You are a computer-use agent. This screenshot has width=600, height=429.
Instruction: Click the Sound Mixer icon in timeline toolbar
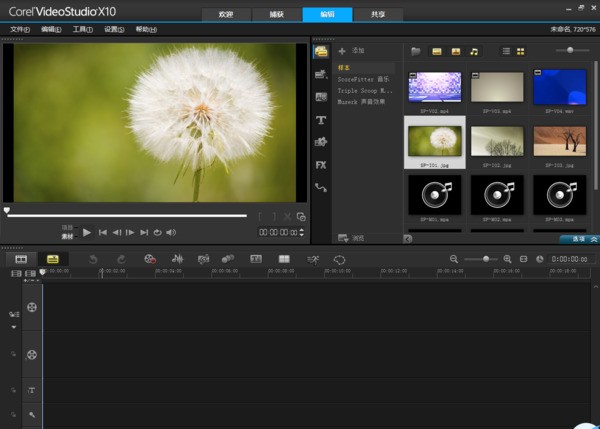pyautogui.click(x=178, y=259)
